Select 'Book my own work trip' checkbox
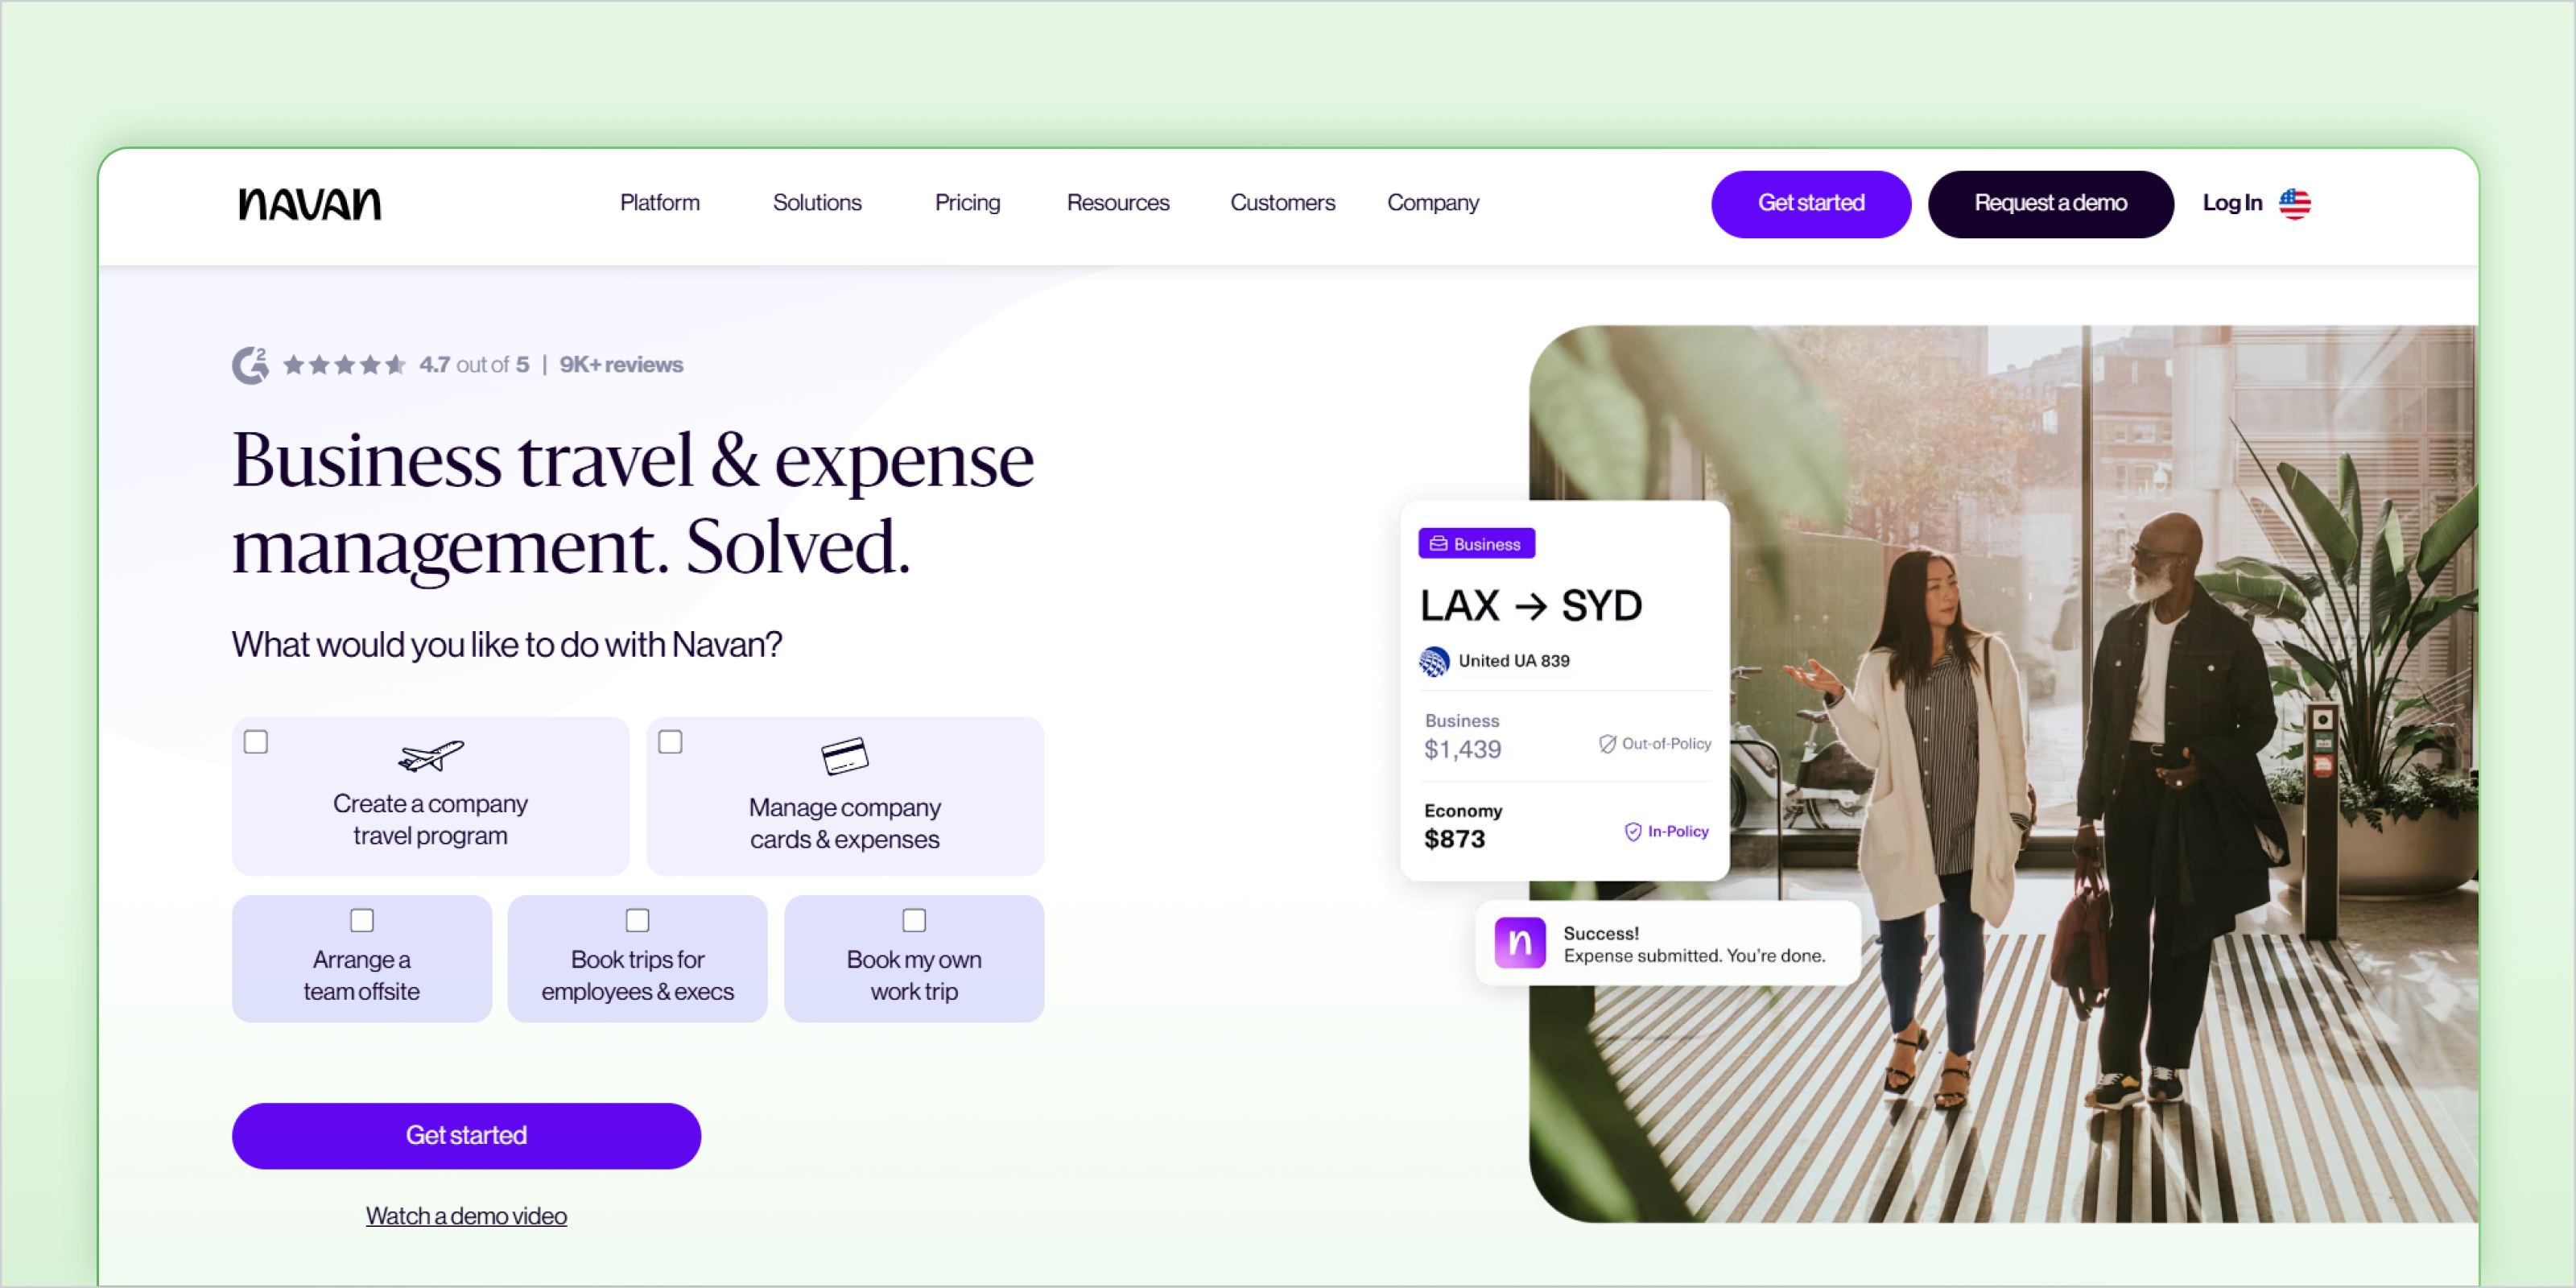This screenshot has width=2576, height=1288. coord(914,920)
